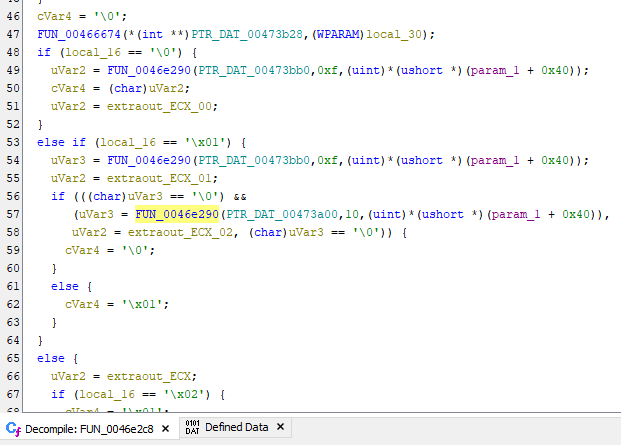Click the Decompile tab's Cf icon

point(13,428)
